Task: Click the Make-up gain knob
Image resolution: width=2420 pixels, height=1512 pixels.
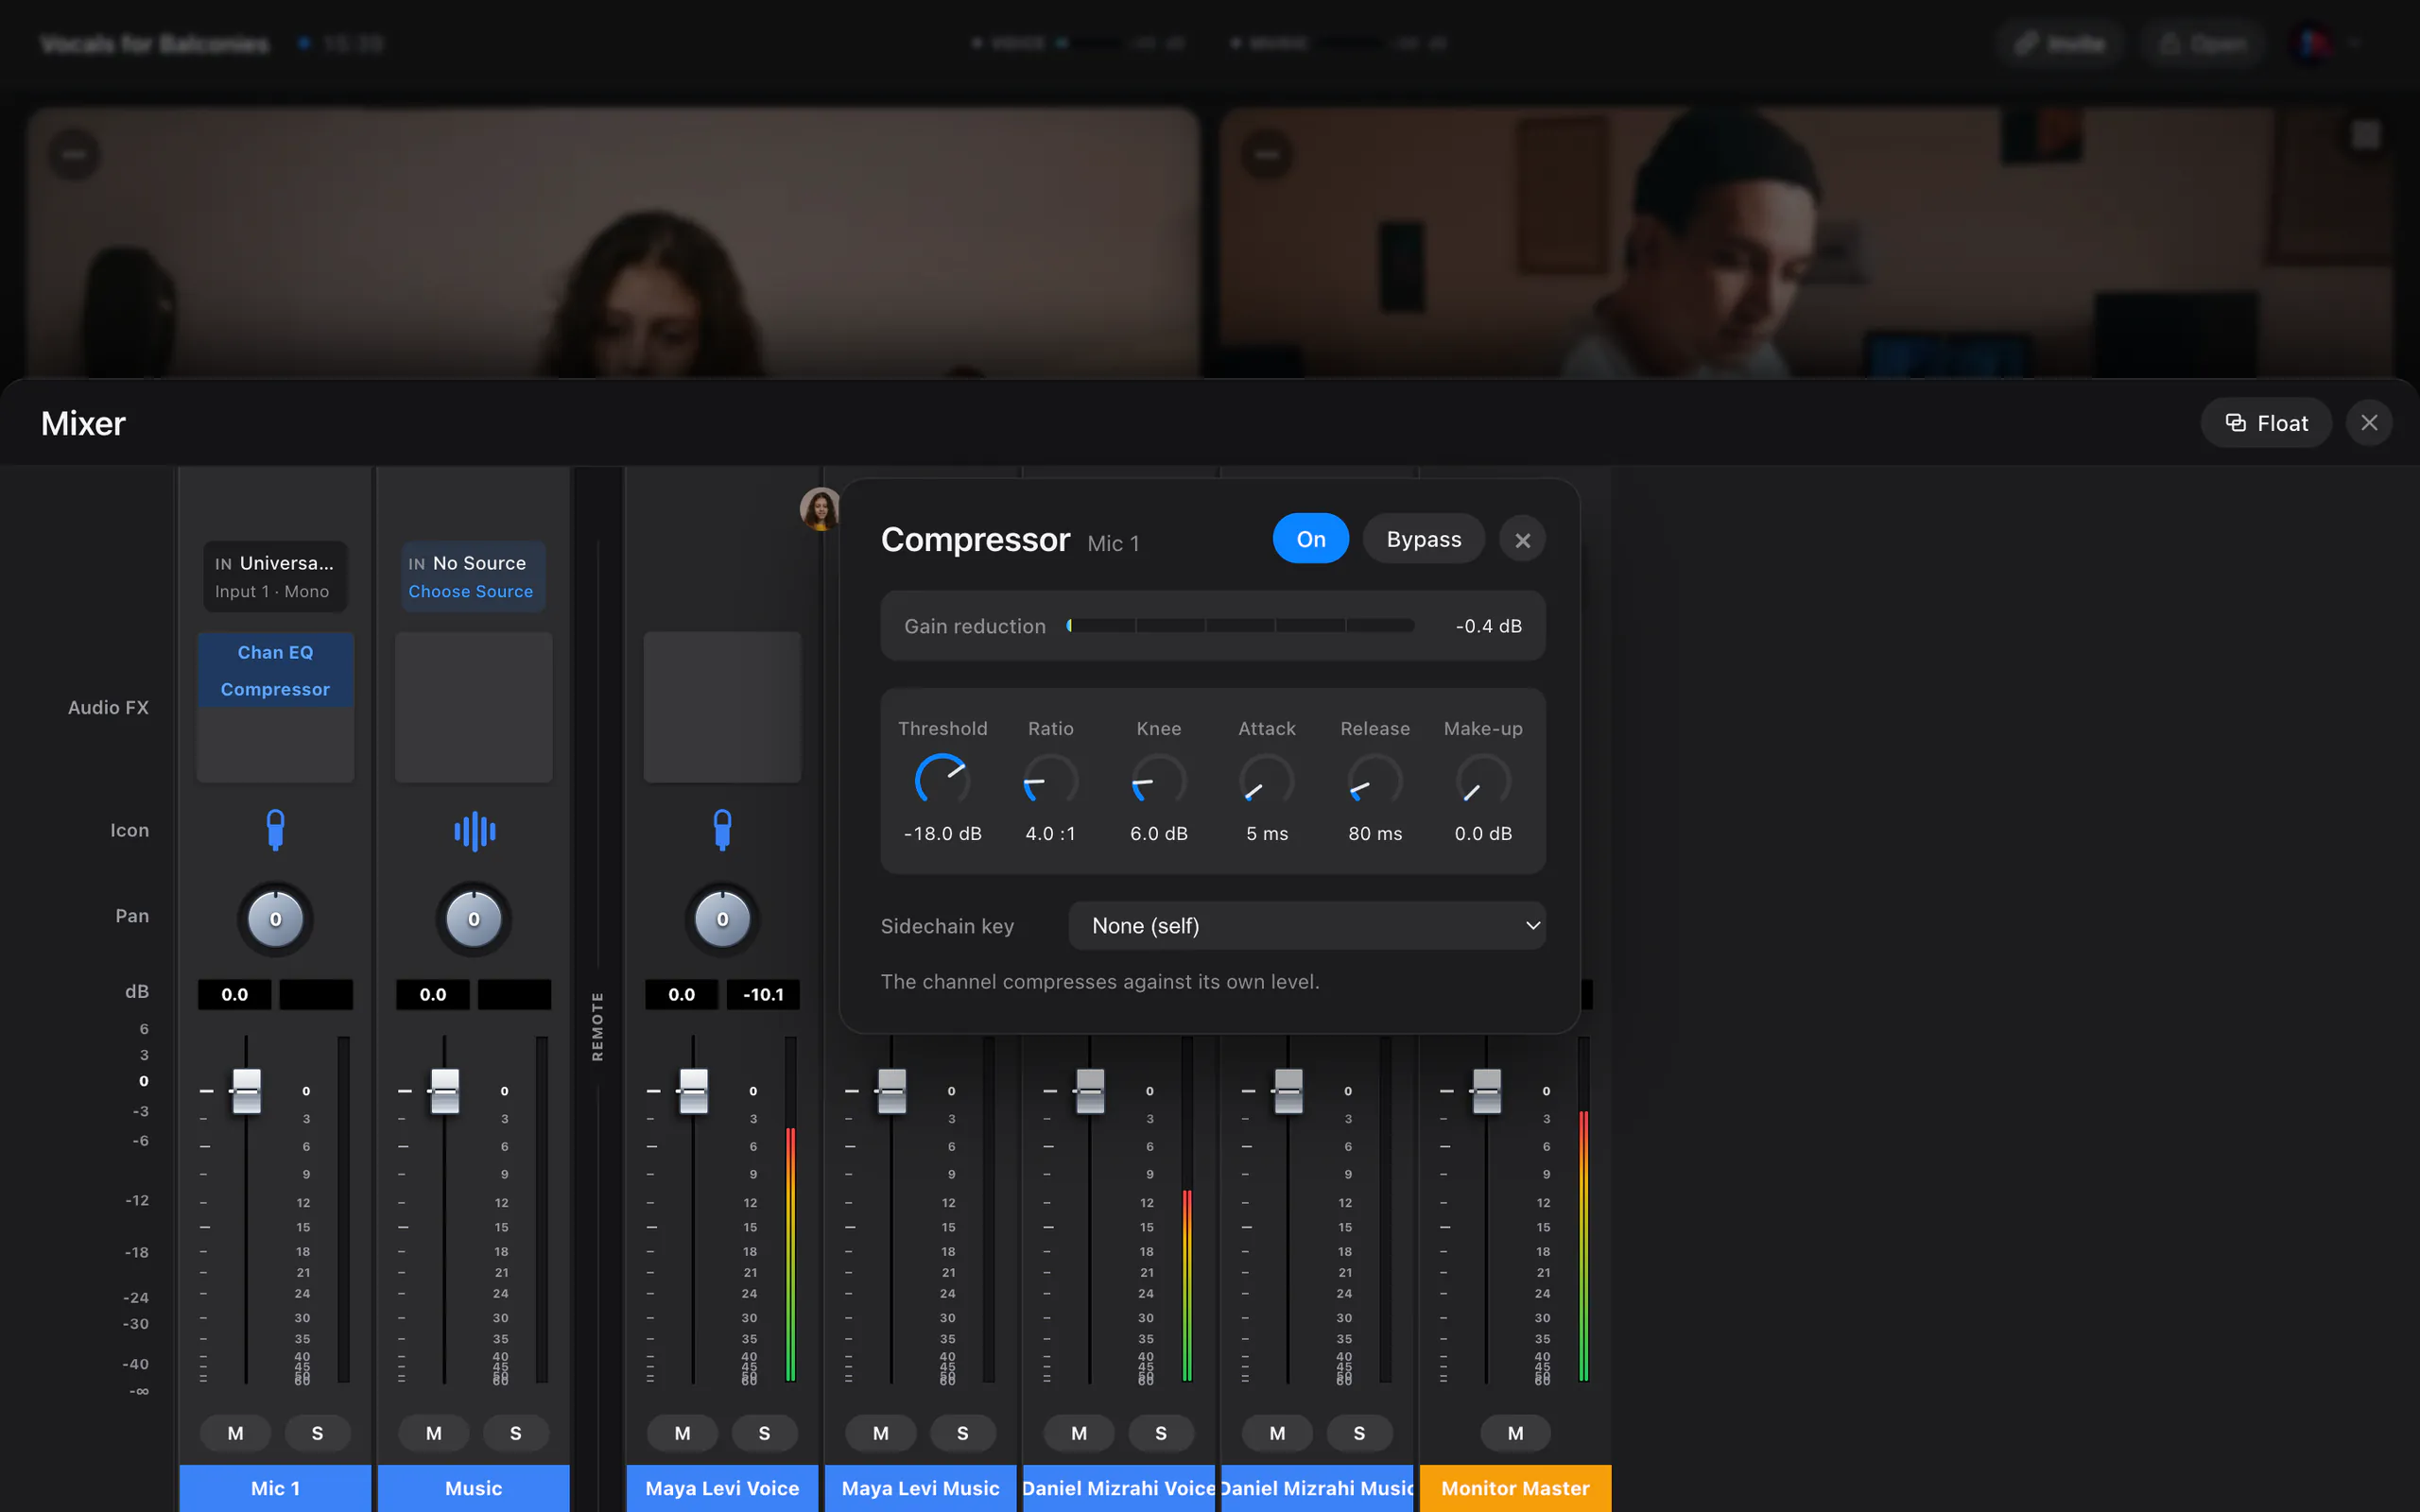Action: click(x=1482, y=781)
